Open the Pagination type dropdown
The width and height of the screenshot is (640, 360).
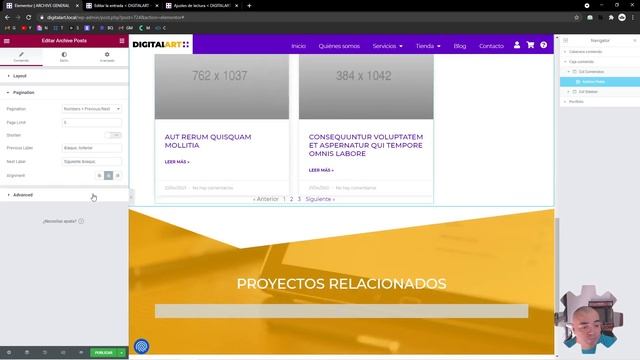[x=92, y=109]
